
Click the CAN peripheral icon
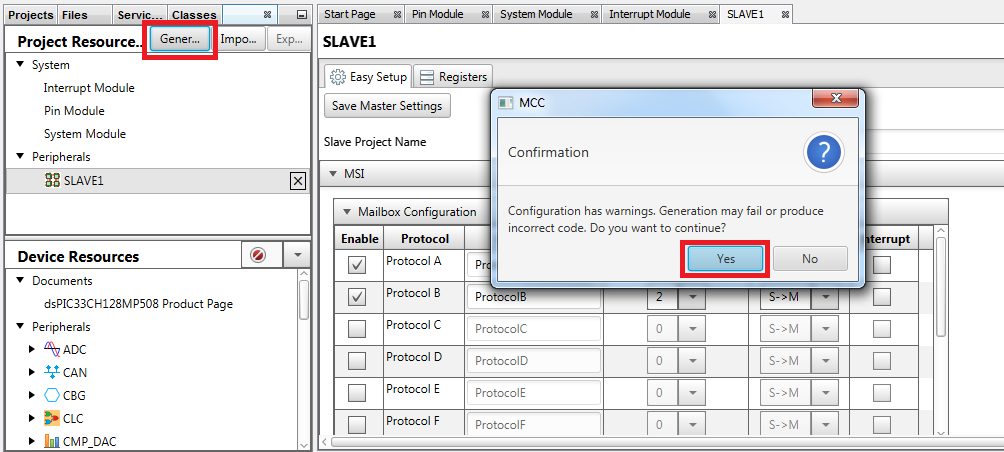tap(52, 372)
